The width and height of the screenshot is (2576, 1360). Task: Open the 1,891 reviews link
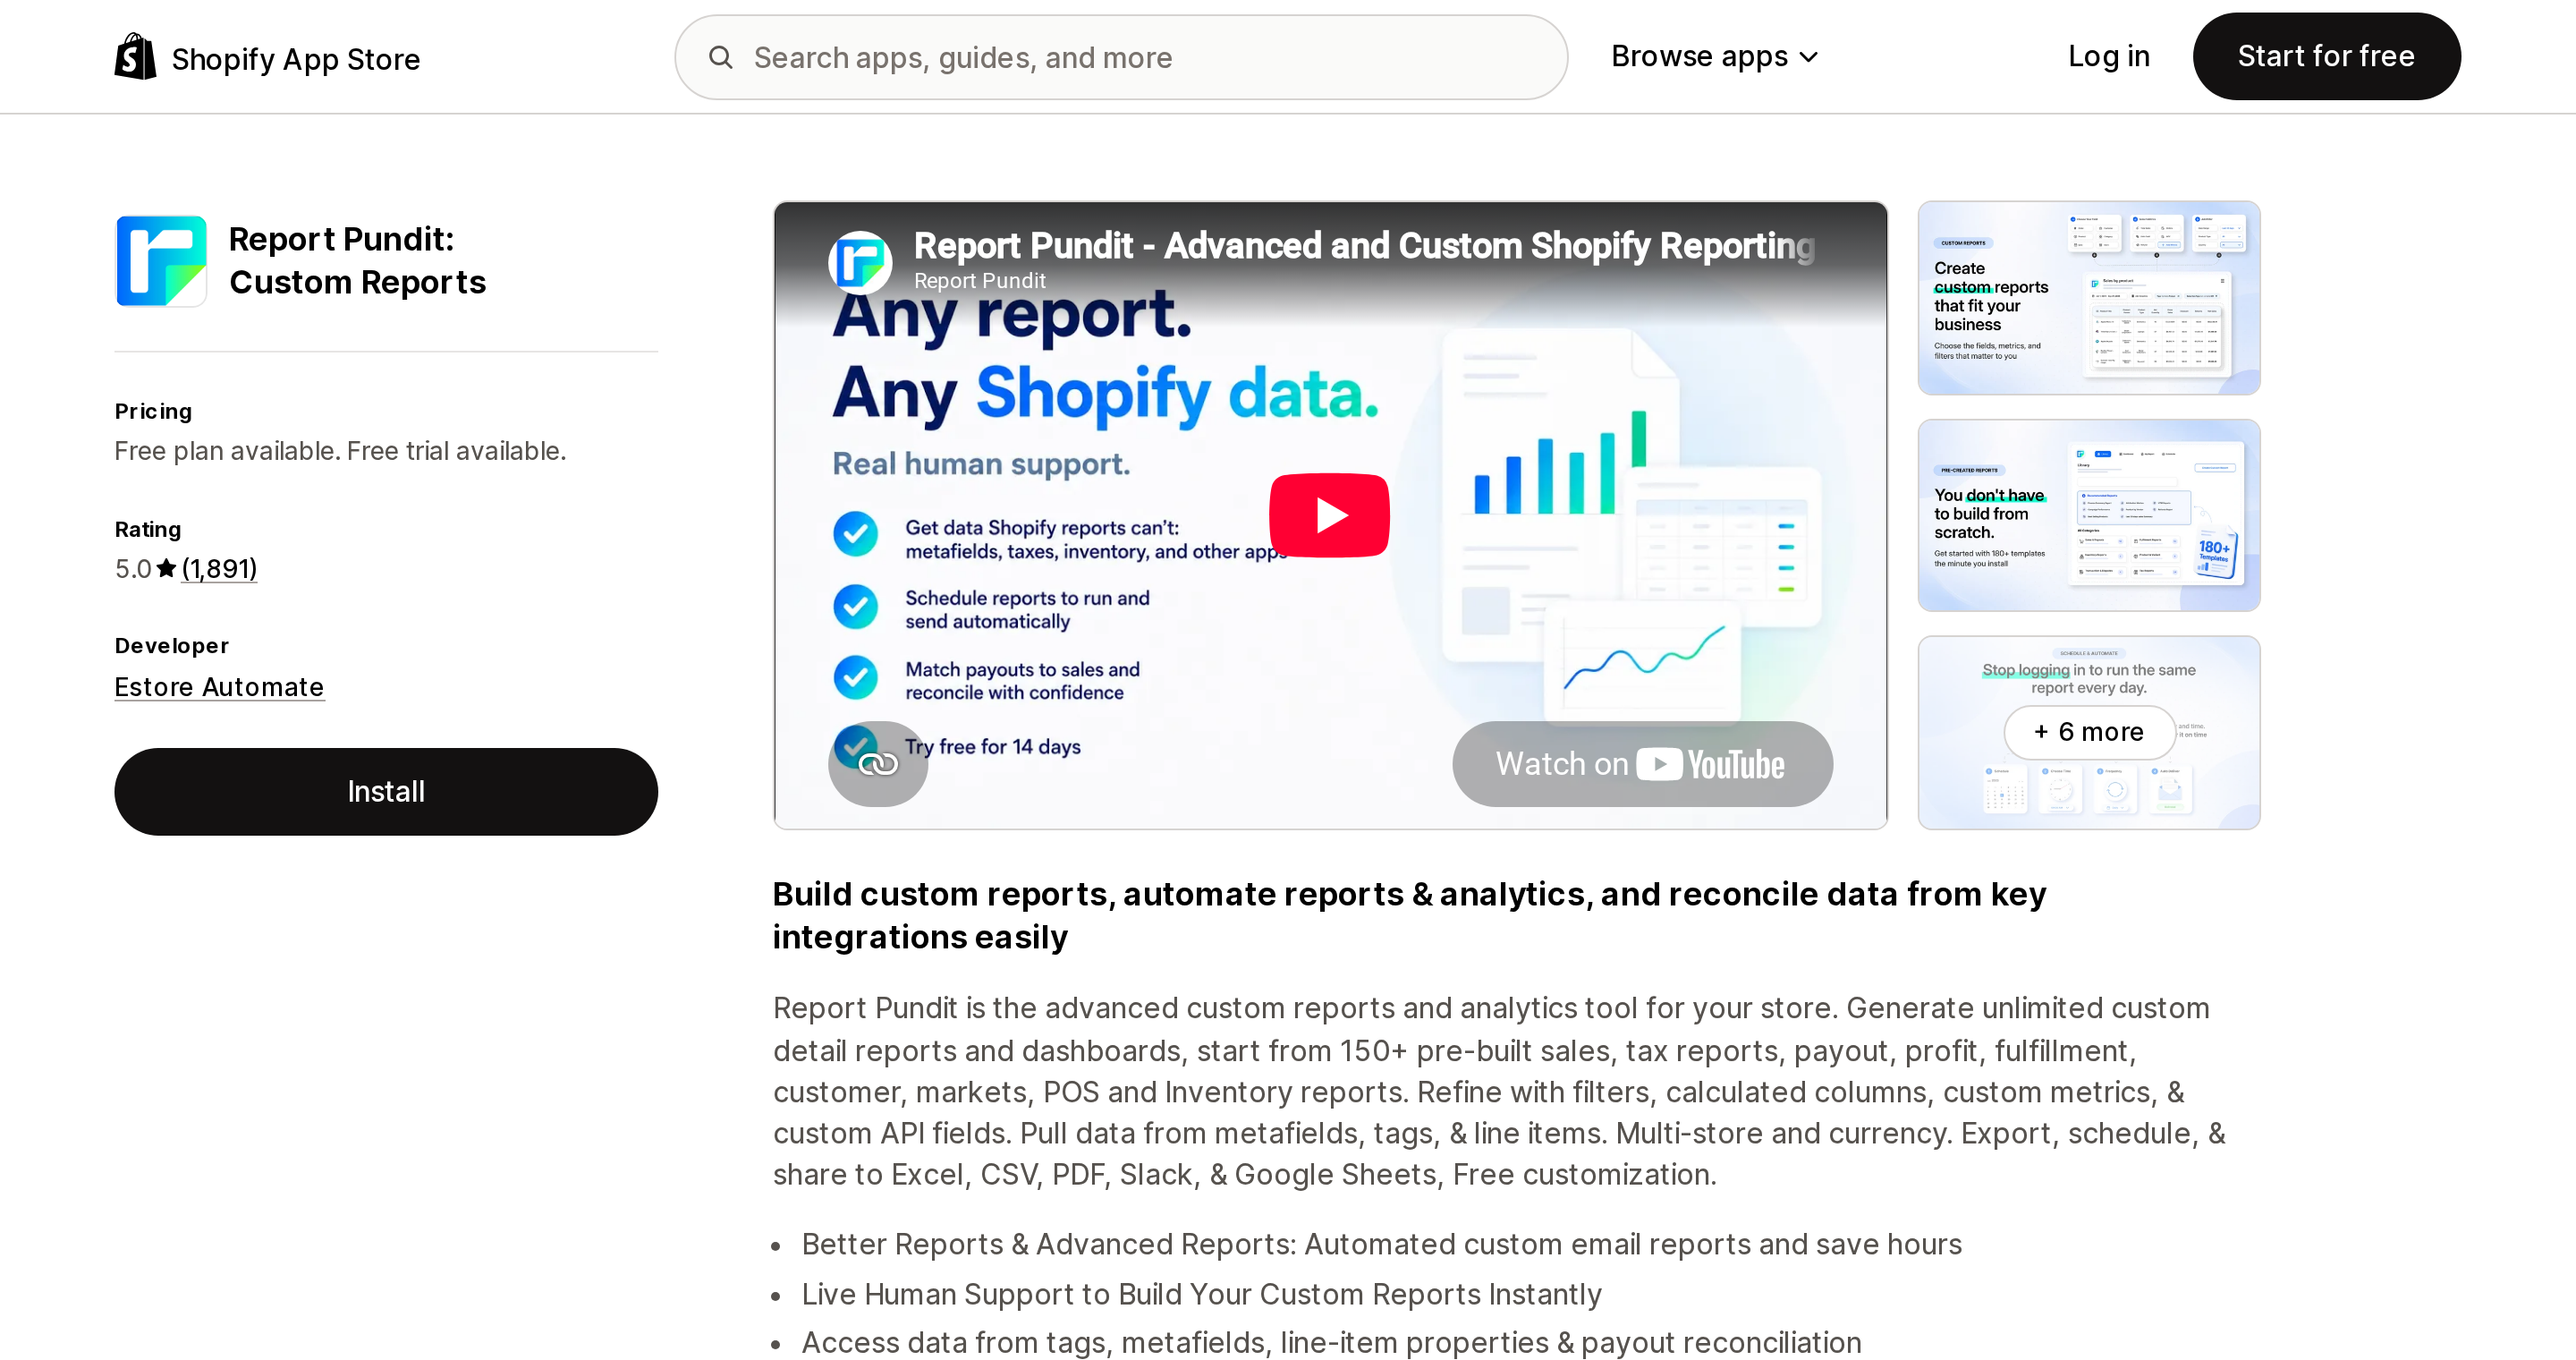point(219,568)
